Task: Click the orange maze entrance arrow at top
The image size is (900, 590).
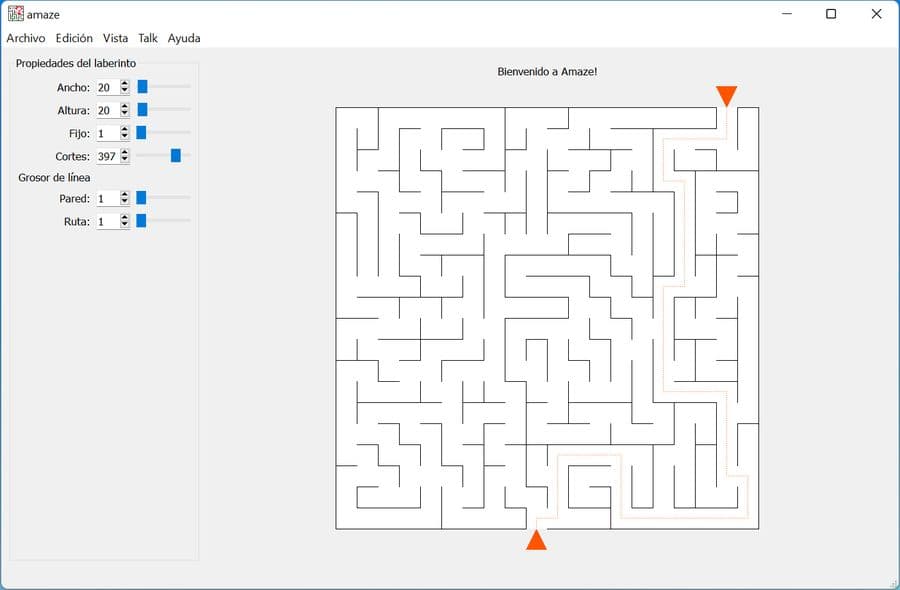Action: point(726,96)
